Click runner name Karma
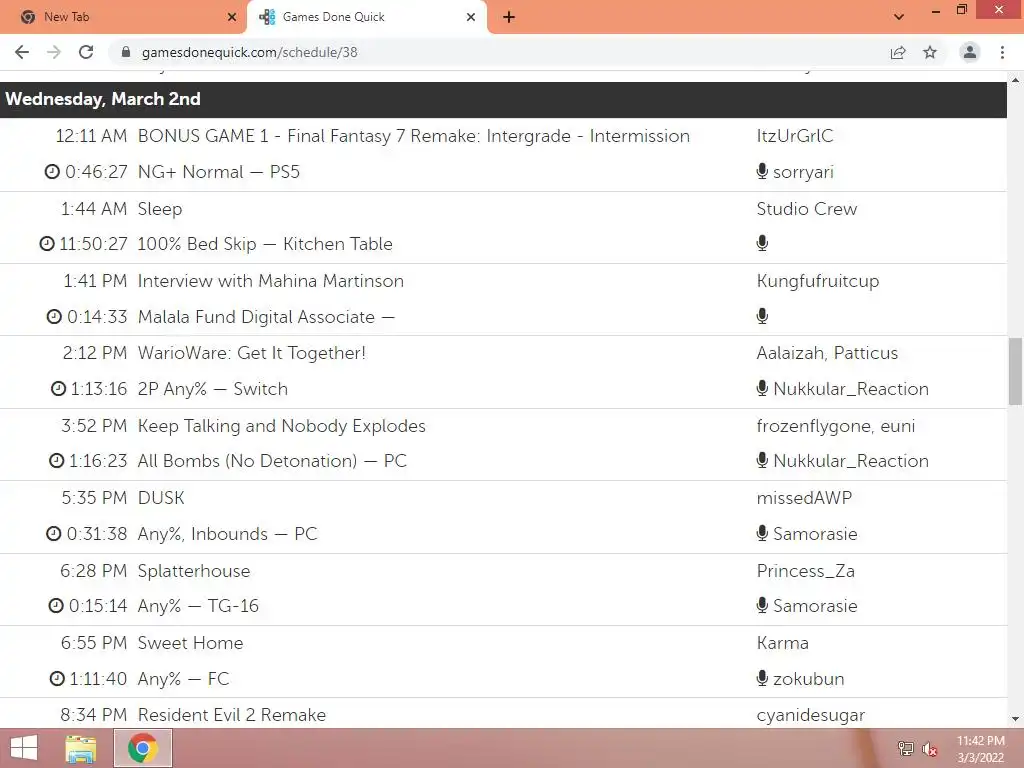The width and height of the screenshot is (1024, 768). (x=782, y=643)
